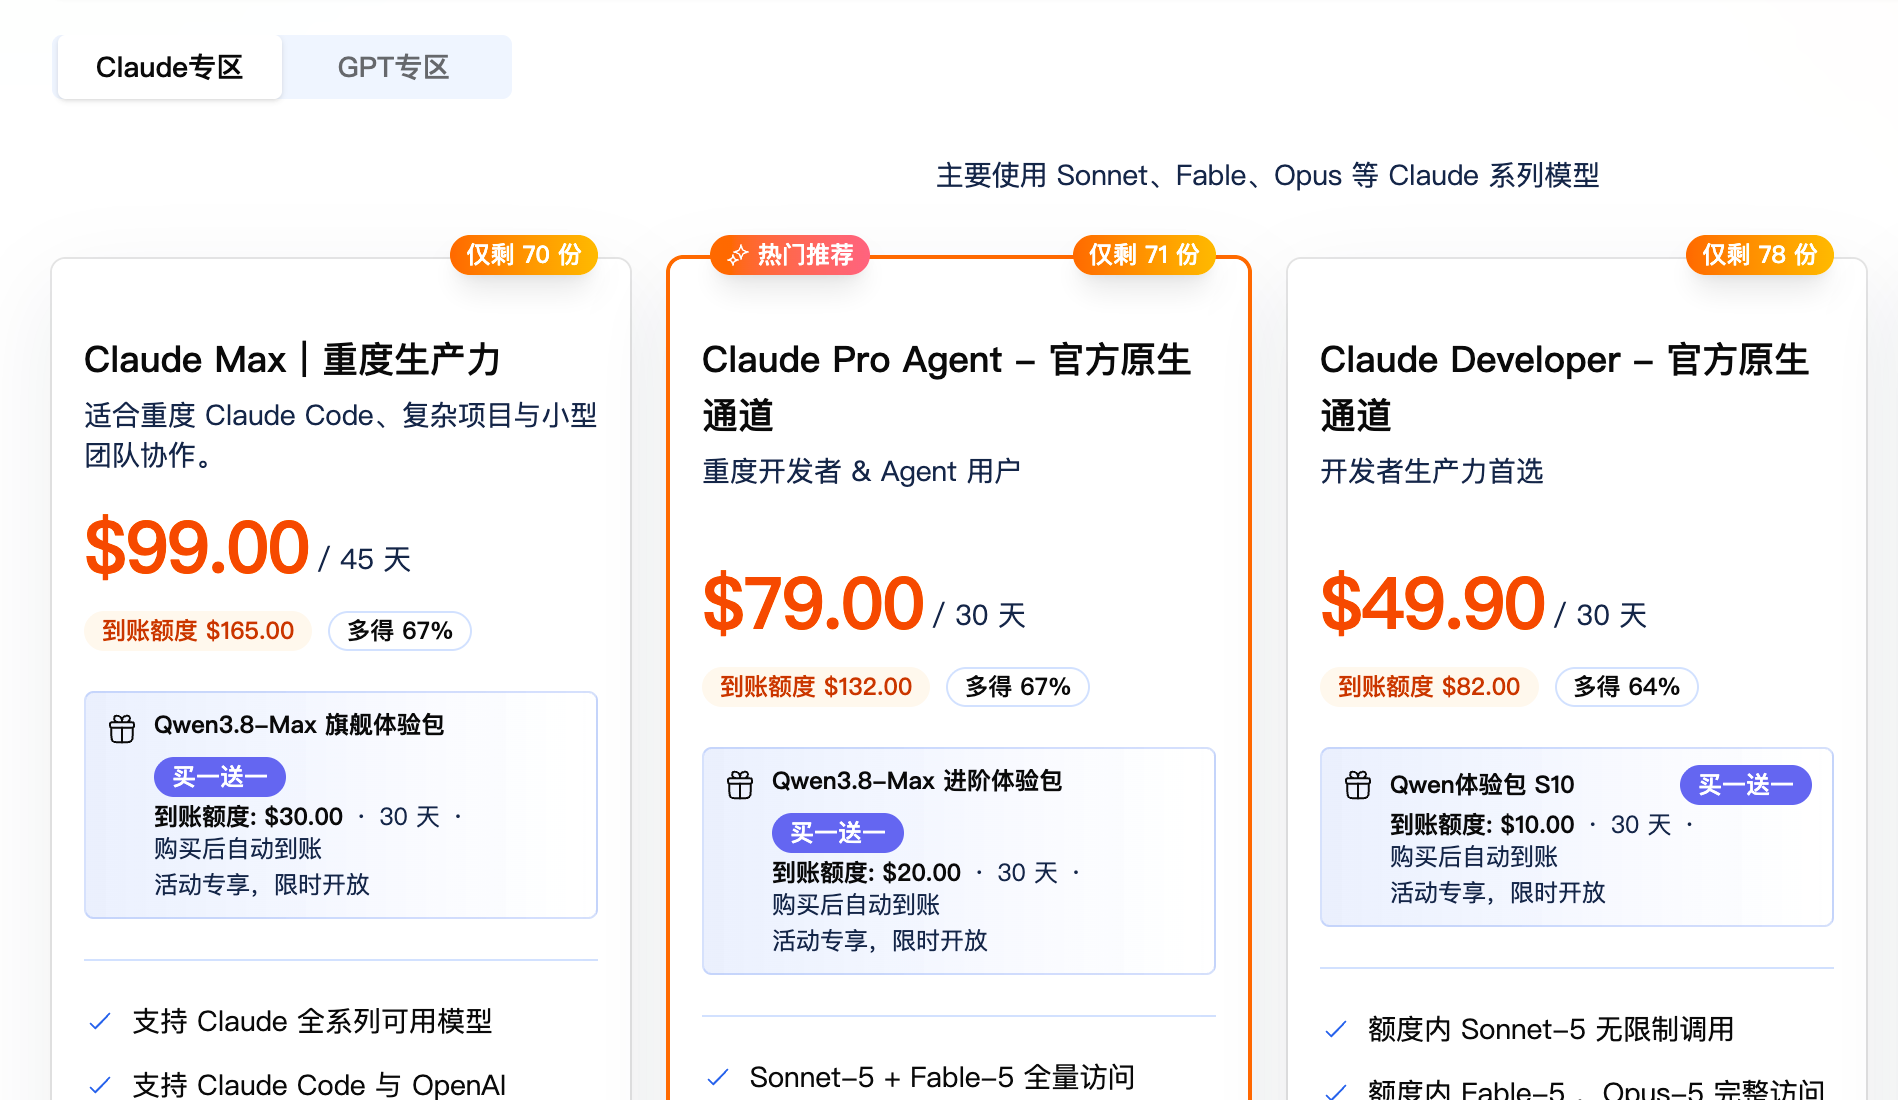Click the 买一送一 badge in Qwen体验包 S10 box
This screenshot has width=1898, height=1100.
(1746, 785)
